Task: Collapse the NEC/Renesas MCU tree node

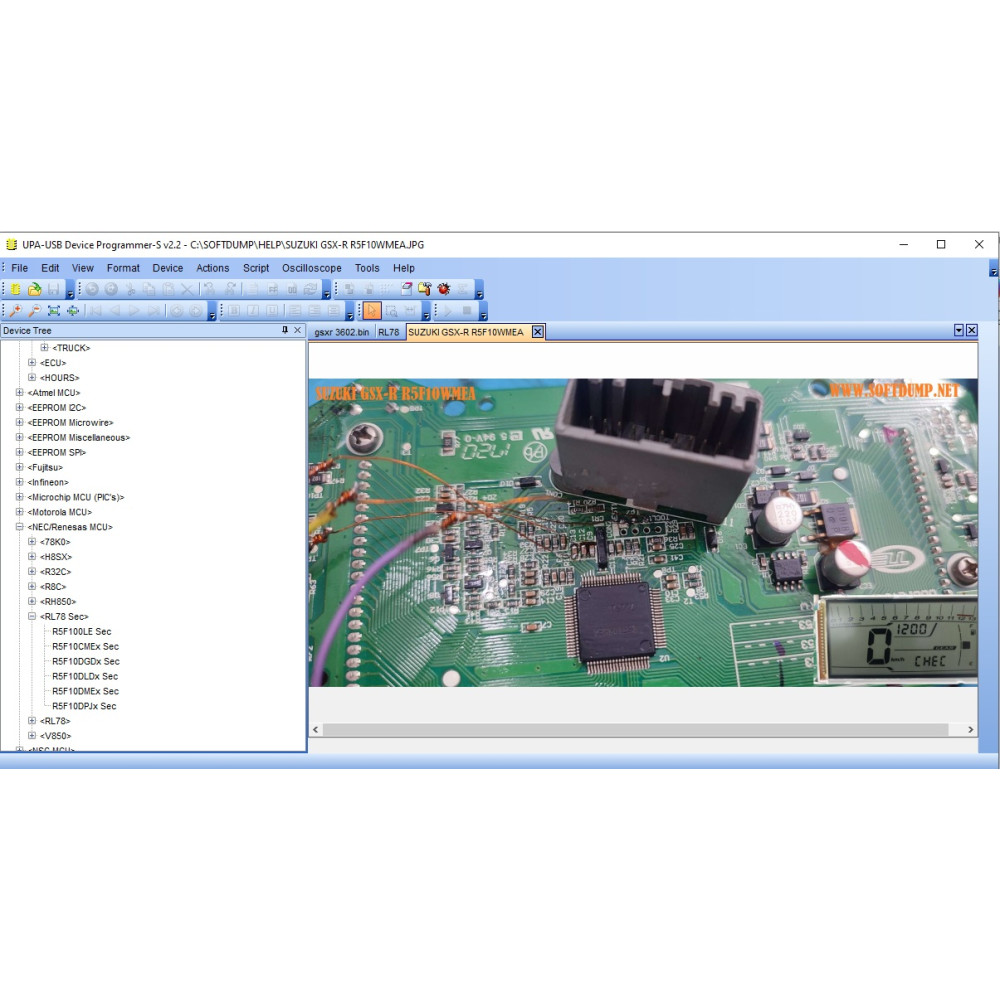Action: [19, 527]
